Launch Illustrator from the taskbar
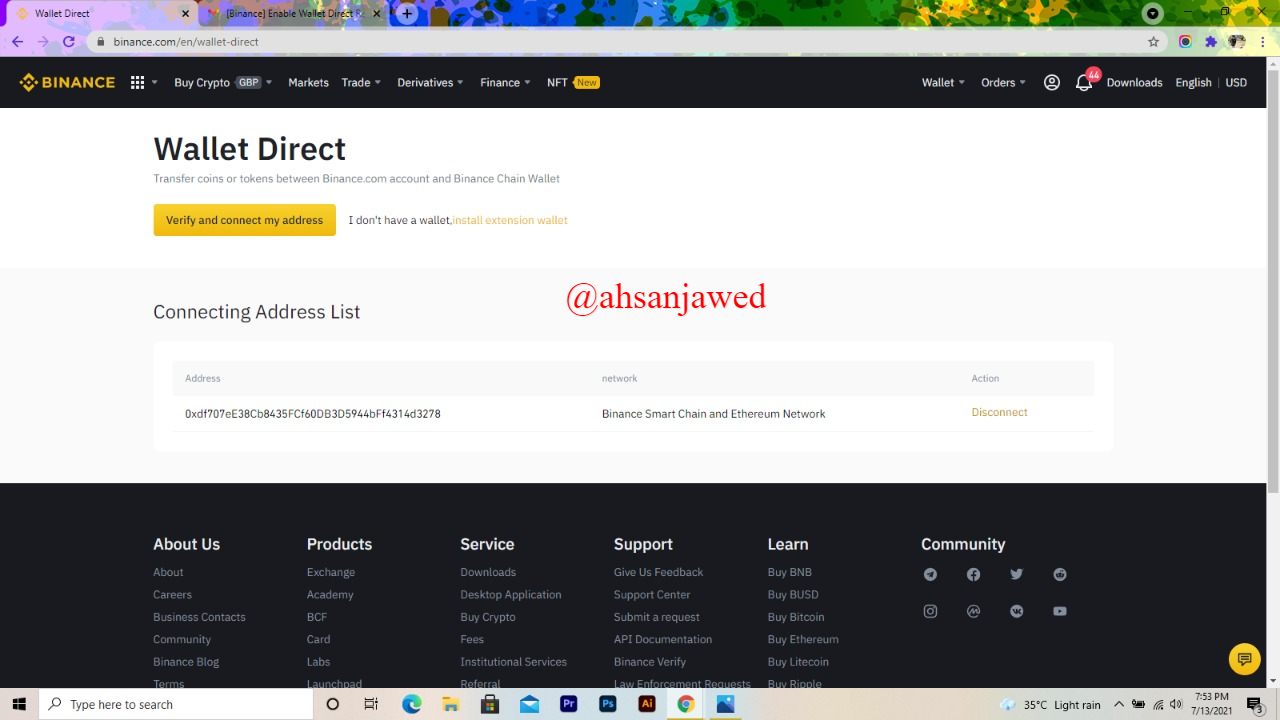The height and width of the screenshot is (720, 1280). pos(647,704)
